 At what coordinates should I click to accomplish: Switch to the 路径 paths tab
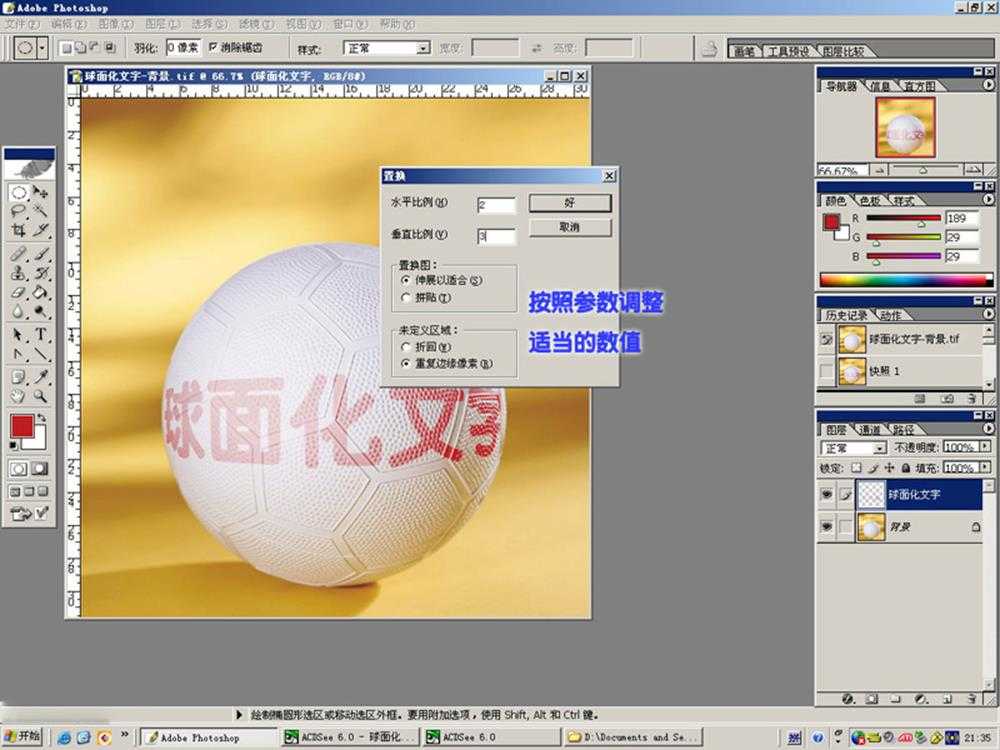[x=903, y=430]
